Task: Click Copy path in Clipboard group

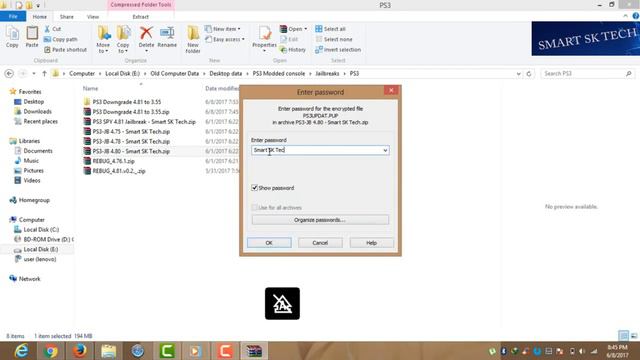Action: [x=60, y=39]
